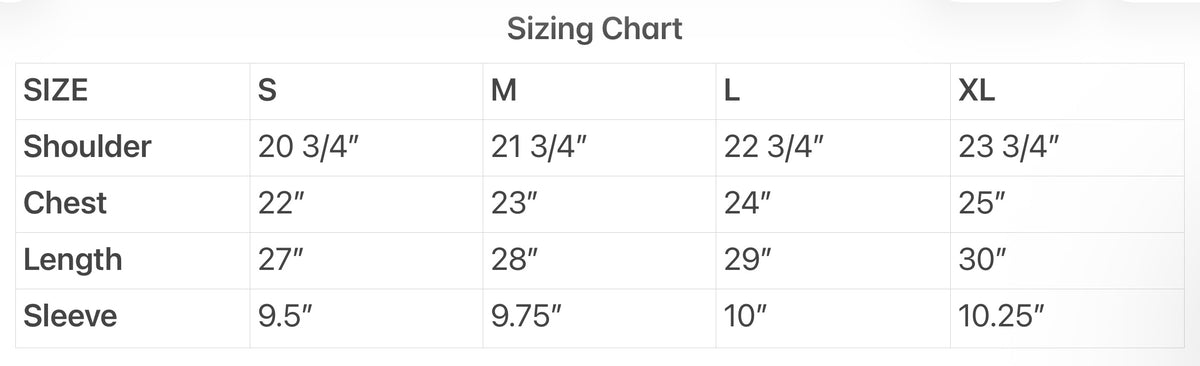Click the 24" chest measurement
This screenshot has width=1200, height=366.
pyautogui.click(x=750, y=204)
